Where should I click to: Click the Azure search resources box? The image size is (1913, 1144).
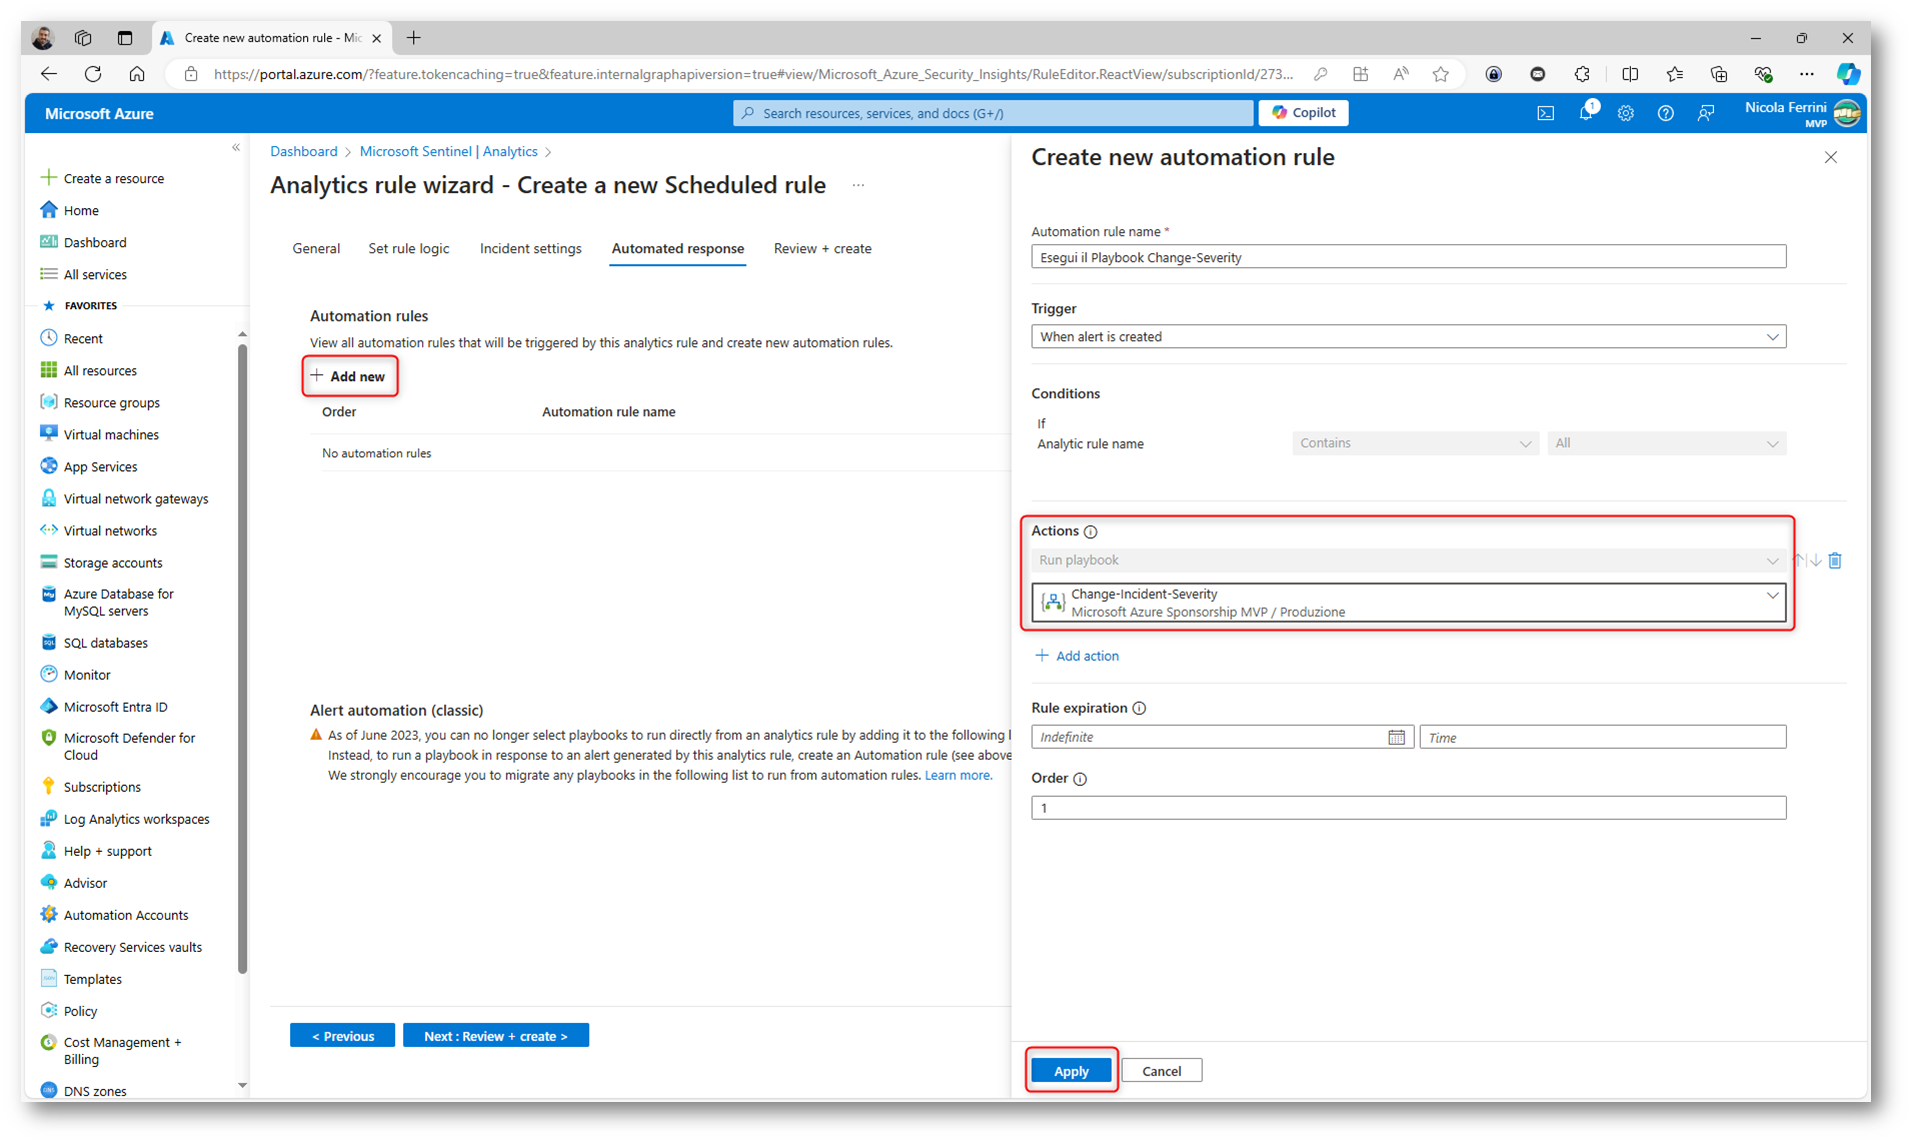coord(992,113)
